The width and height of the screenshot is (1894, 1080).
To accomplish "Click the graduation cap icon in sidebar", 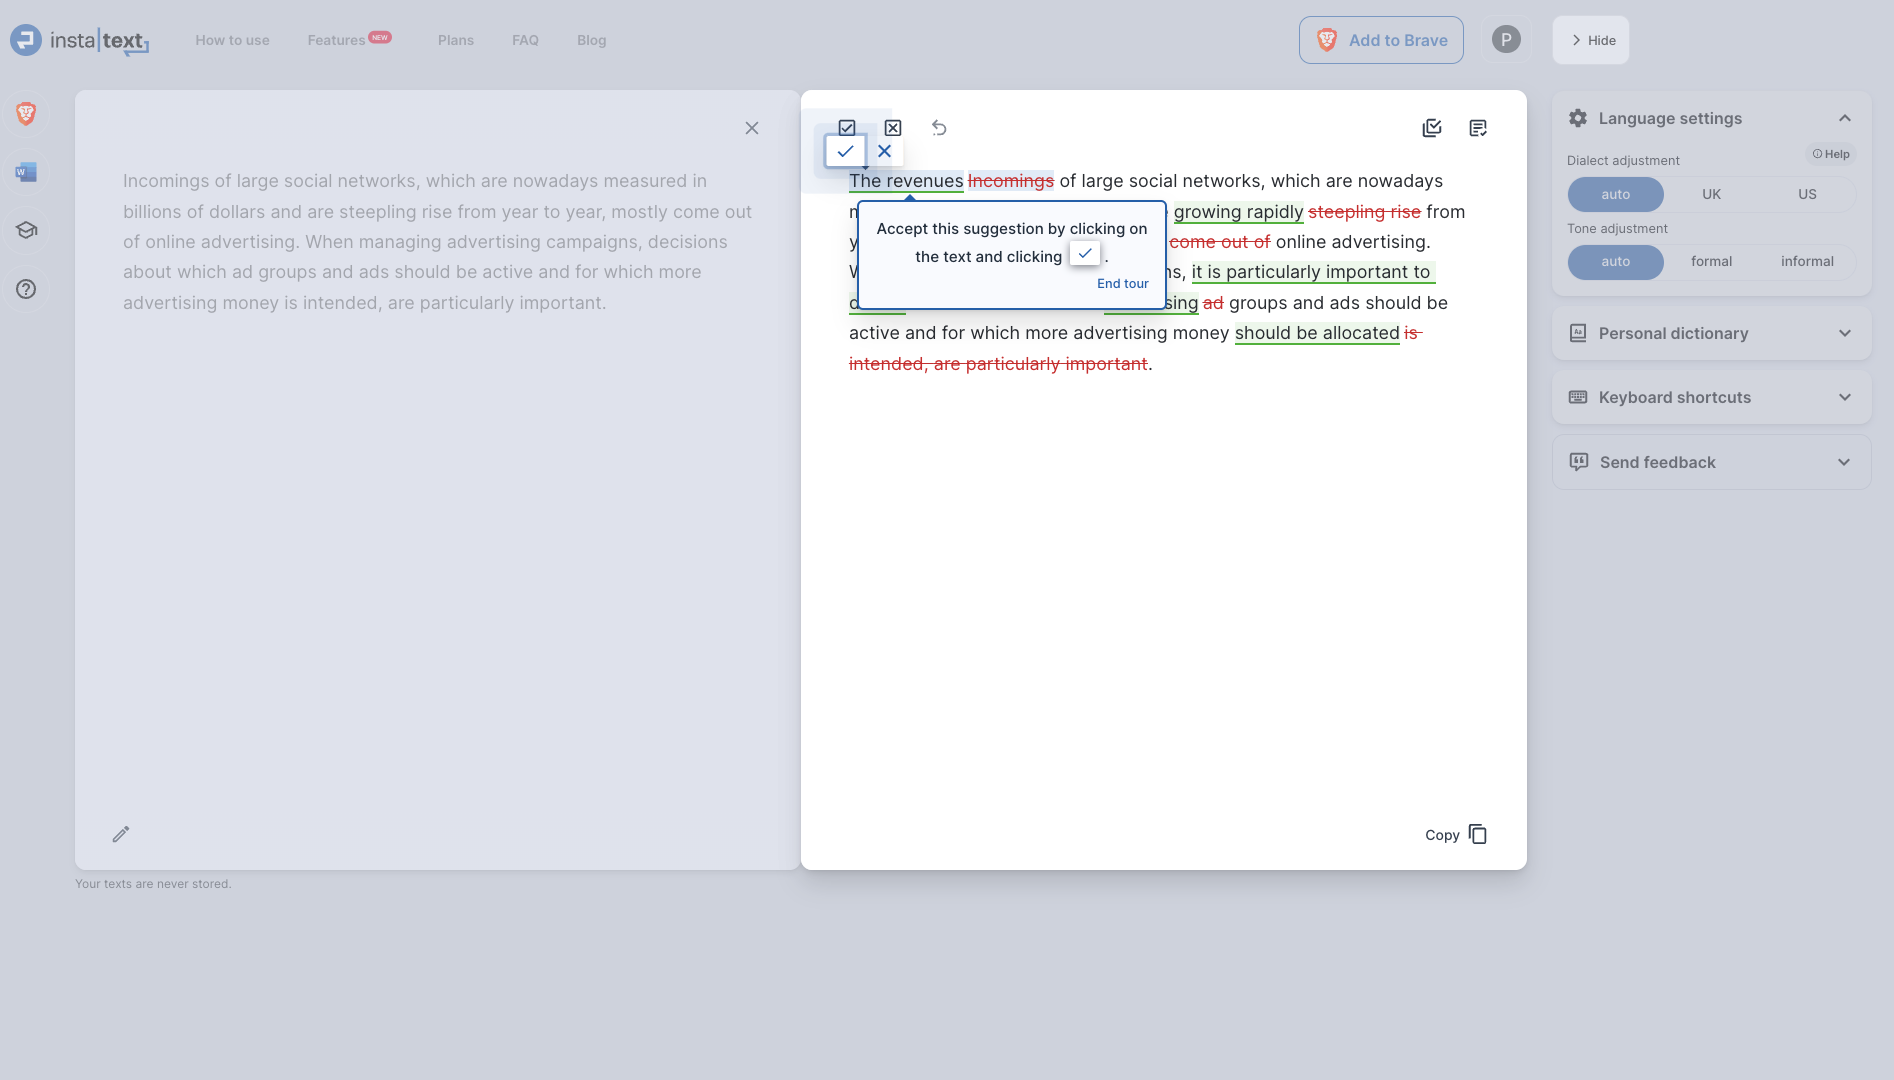I will pyautogui.click(x=26, y=230).
